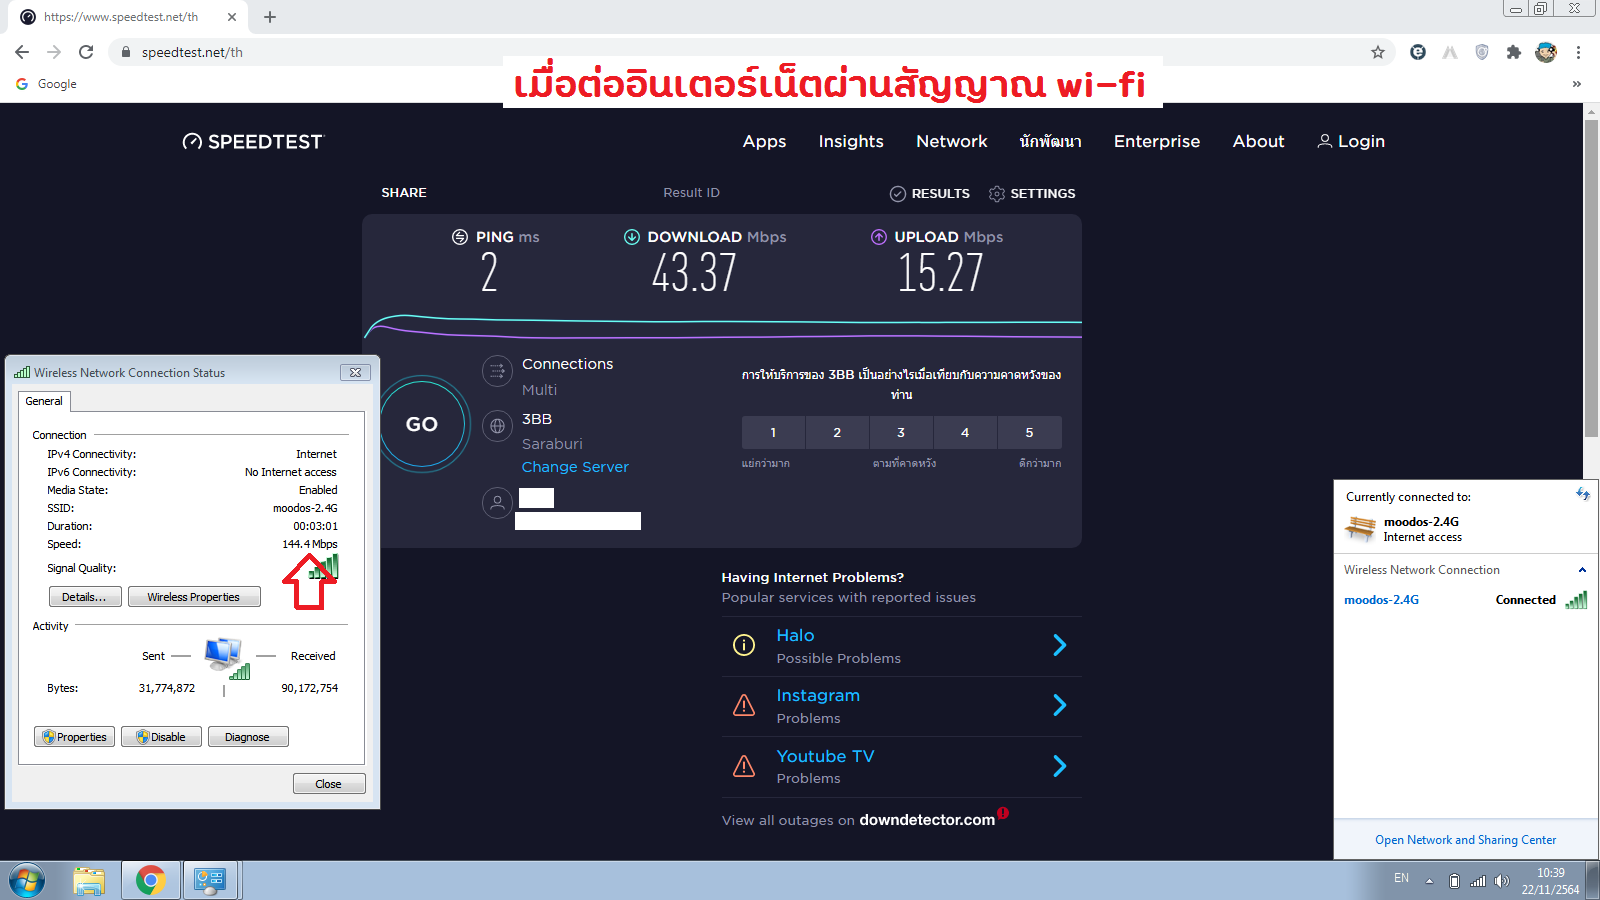Select the moodos-2.4G network entry

[1465, 600]
